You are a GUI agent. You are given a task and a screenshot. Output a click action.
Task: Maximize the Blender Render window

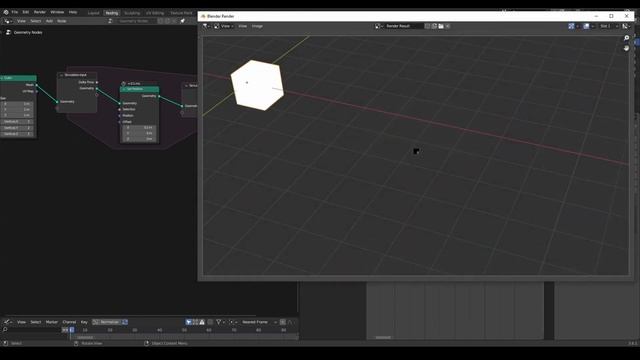(x=611, y=16)
